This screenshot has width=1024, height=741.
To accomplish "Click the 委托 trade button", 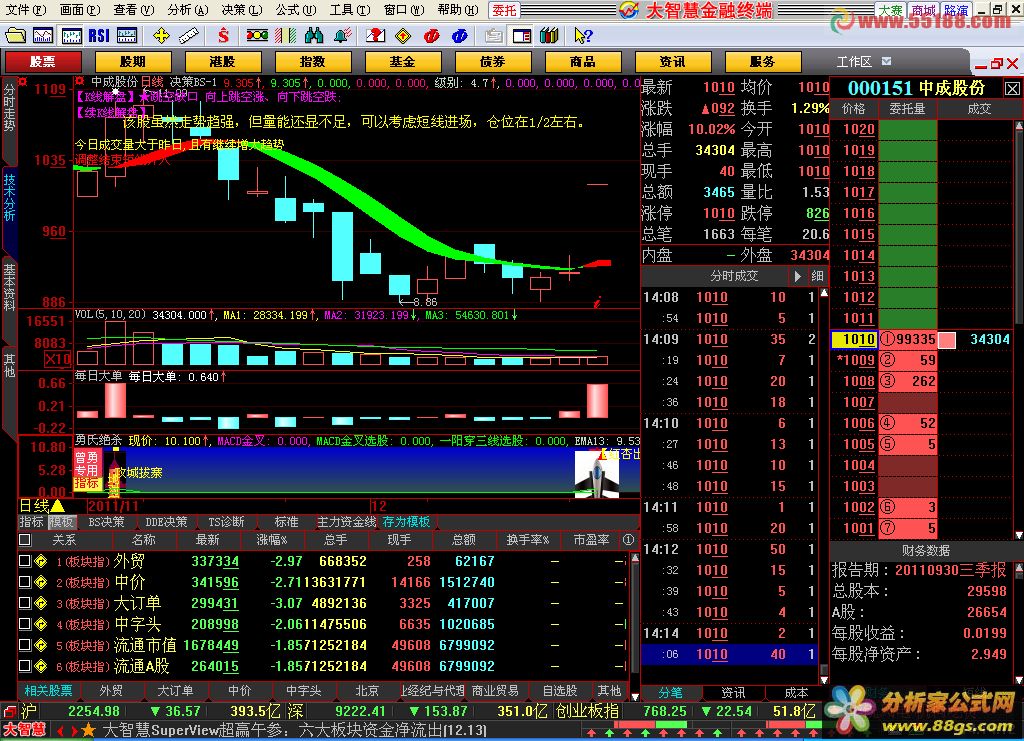I will (504, 10).
